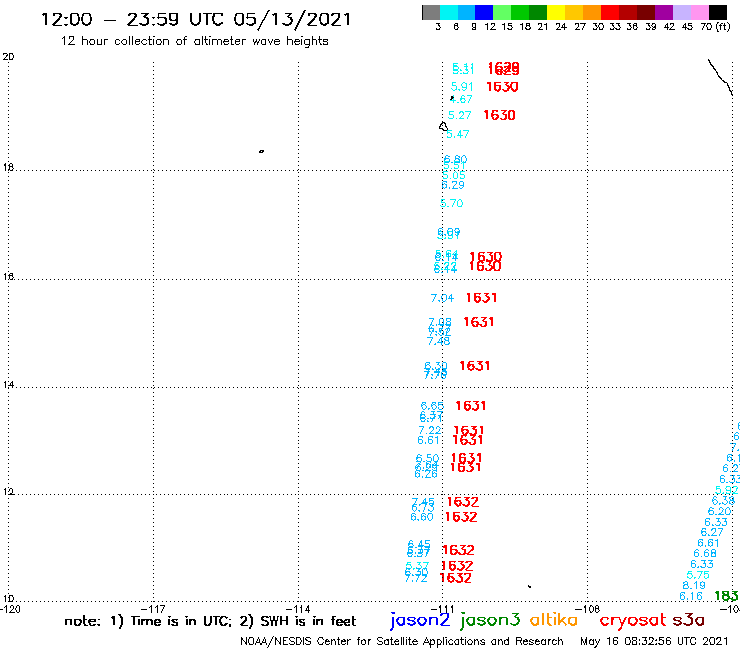Select the light green legend swatch
Viewport: 740px width, 650px height.
tap(502, 12)
